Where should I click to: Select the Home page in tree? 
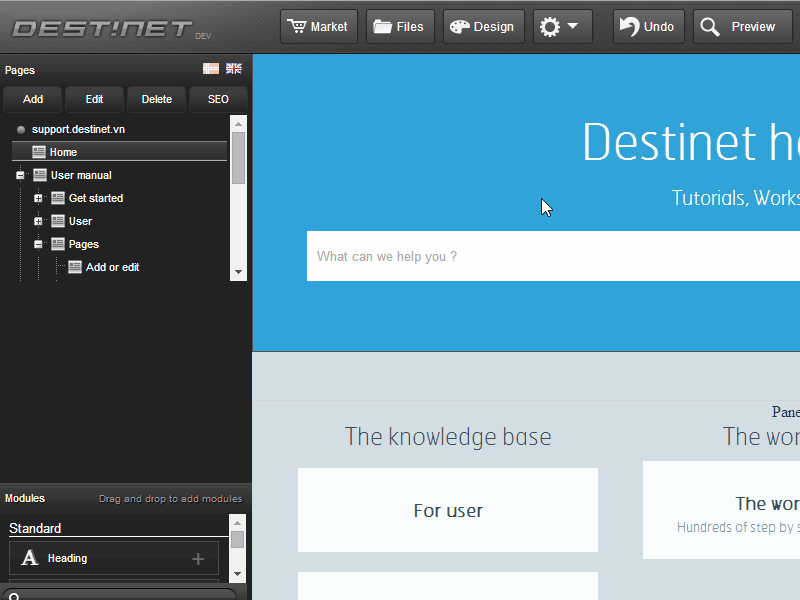click(63, 152)
